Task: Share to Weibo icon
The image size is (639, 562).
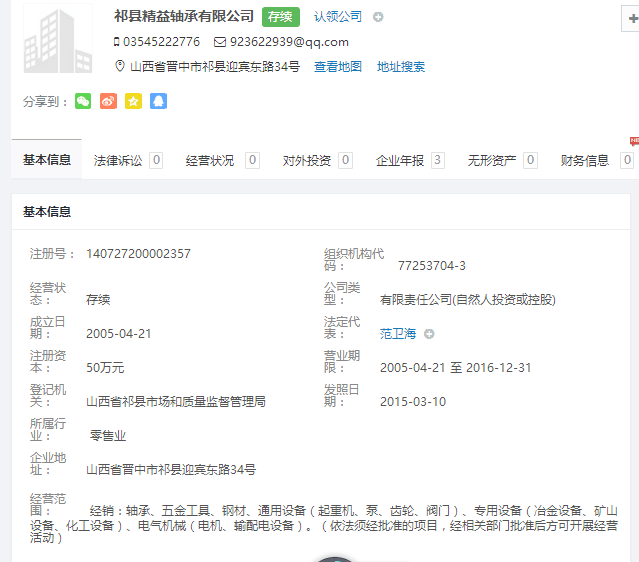Action: click(x=108, y=101)
